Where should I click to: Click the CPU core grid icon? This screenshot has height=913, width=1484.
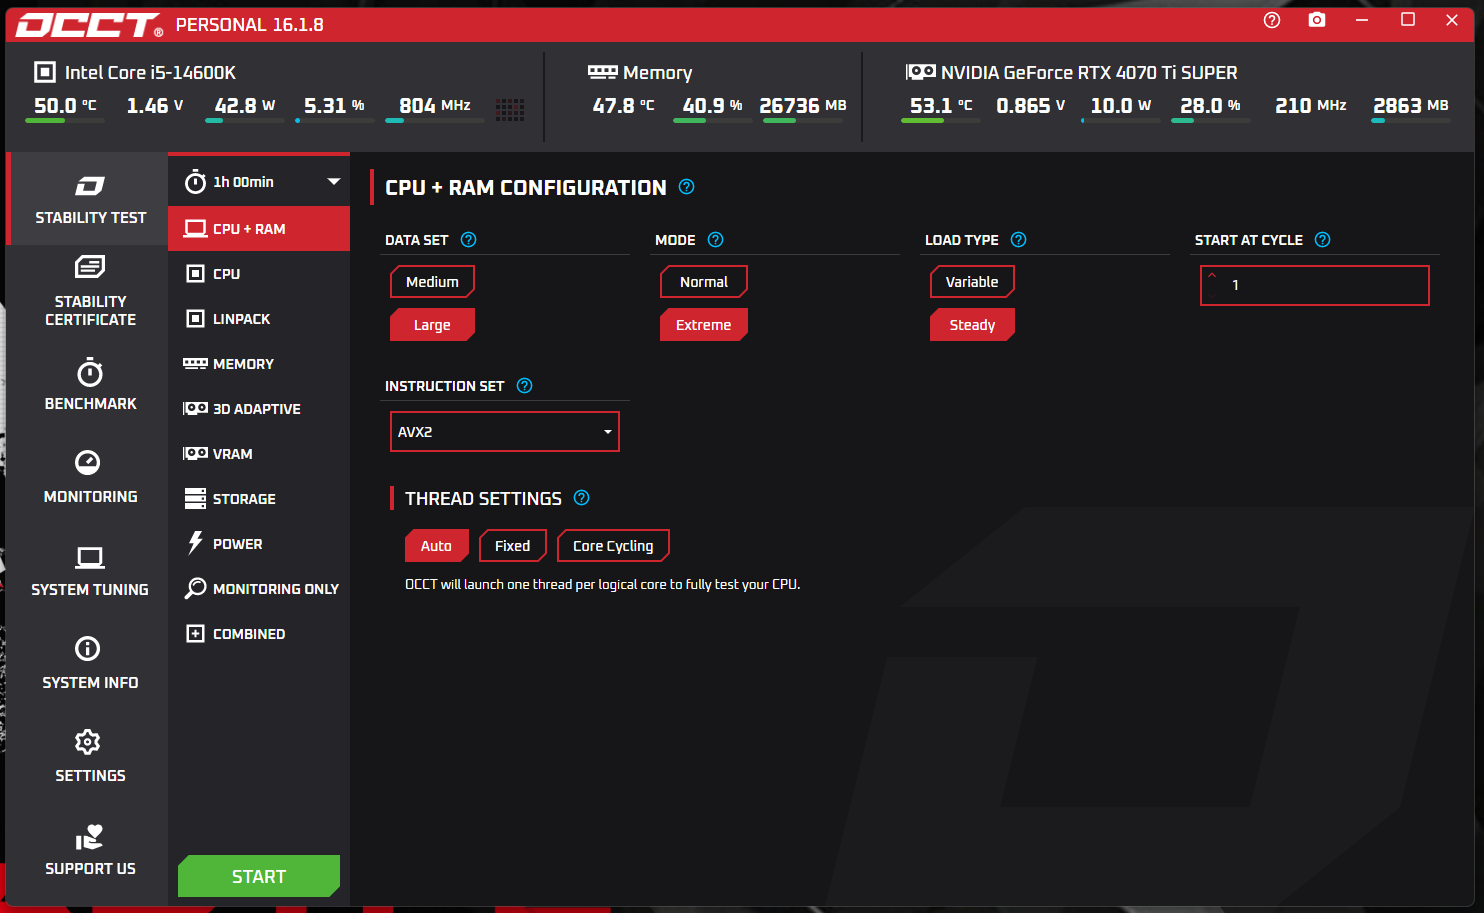[510, 109]
